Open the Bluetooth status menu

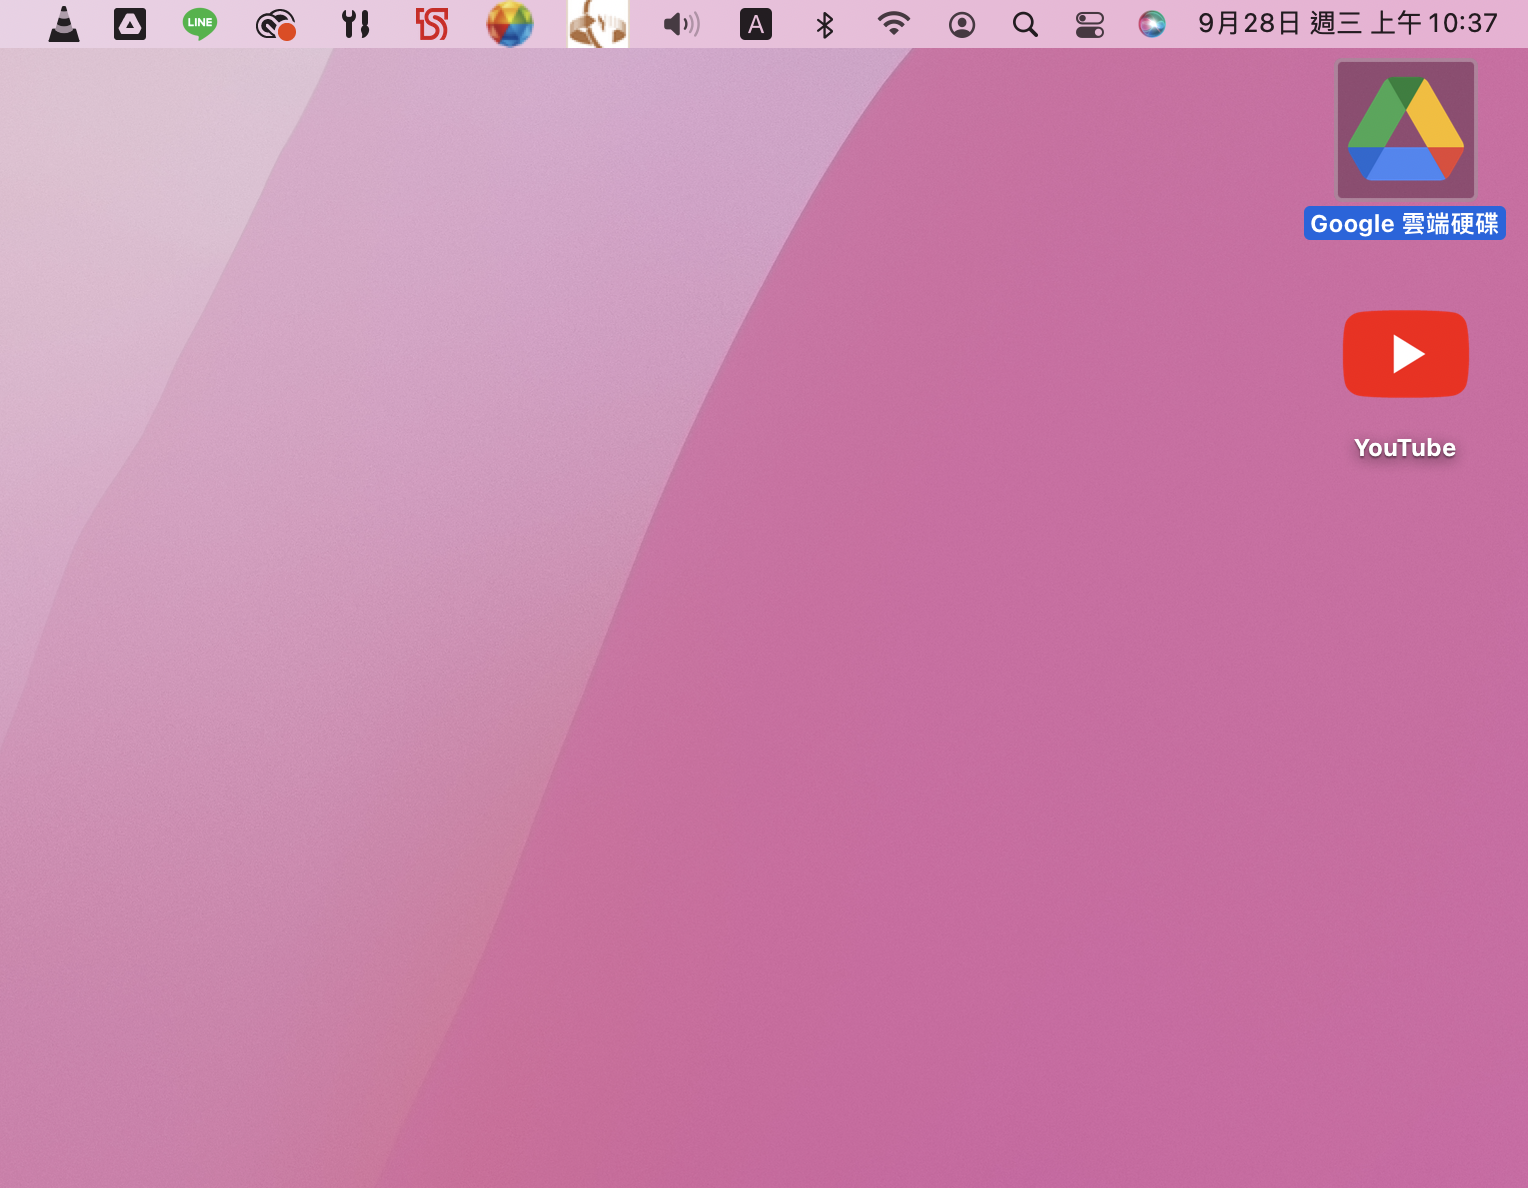coord(825,24)
